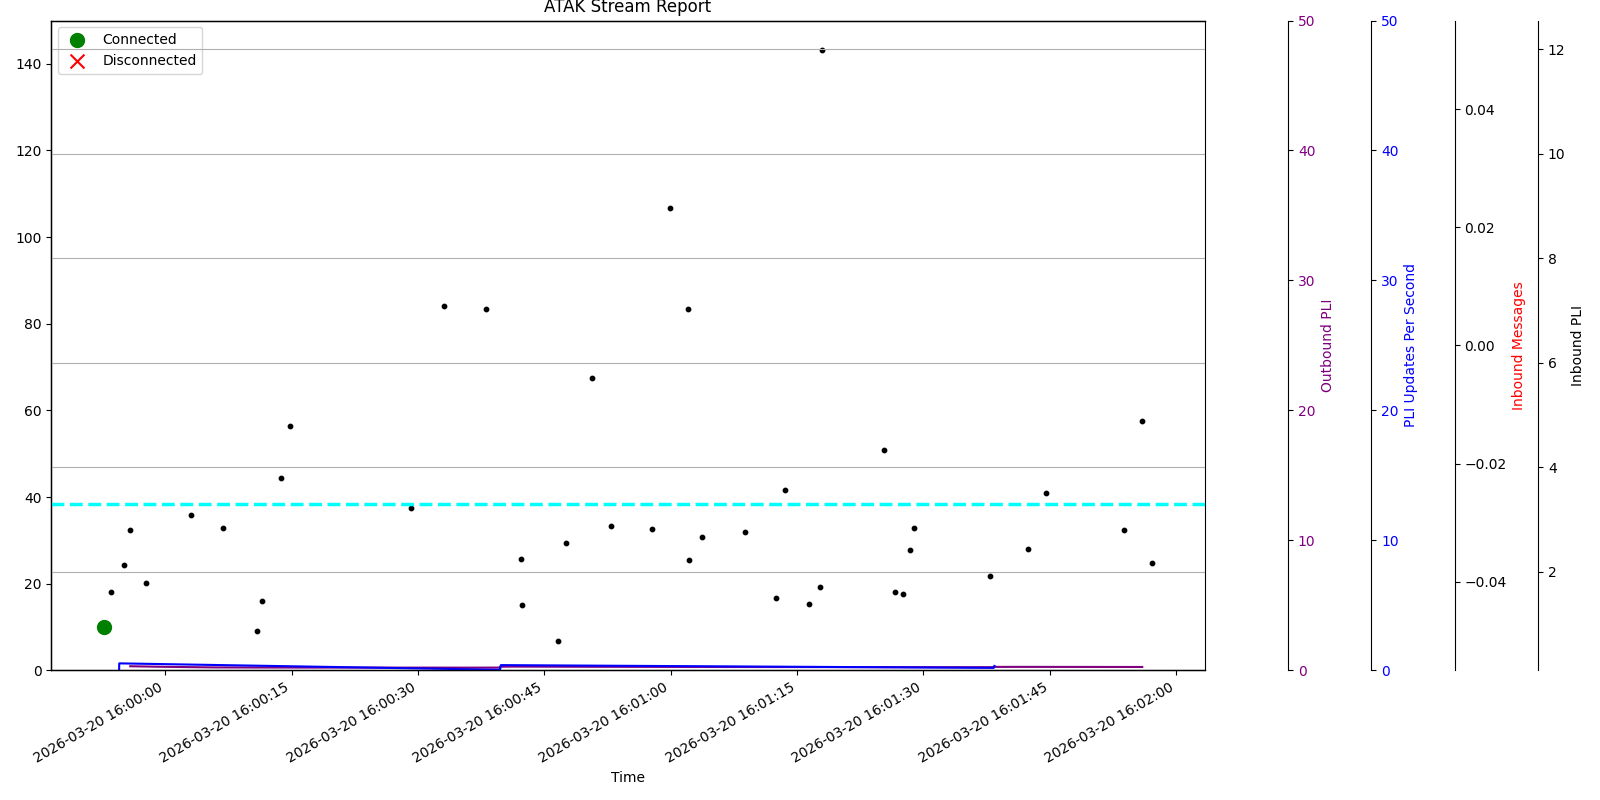Select the data point near value 106
This screenshot has width=1600, height=800.
pyautogui.click(x=670, y=208)
